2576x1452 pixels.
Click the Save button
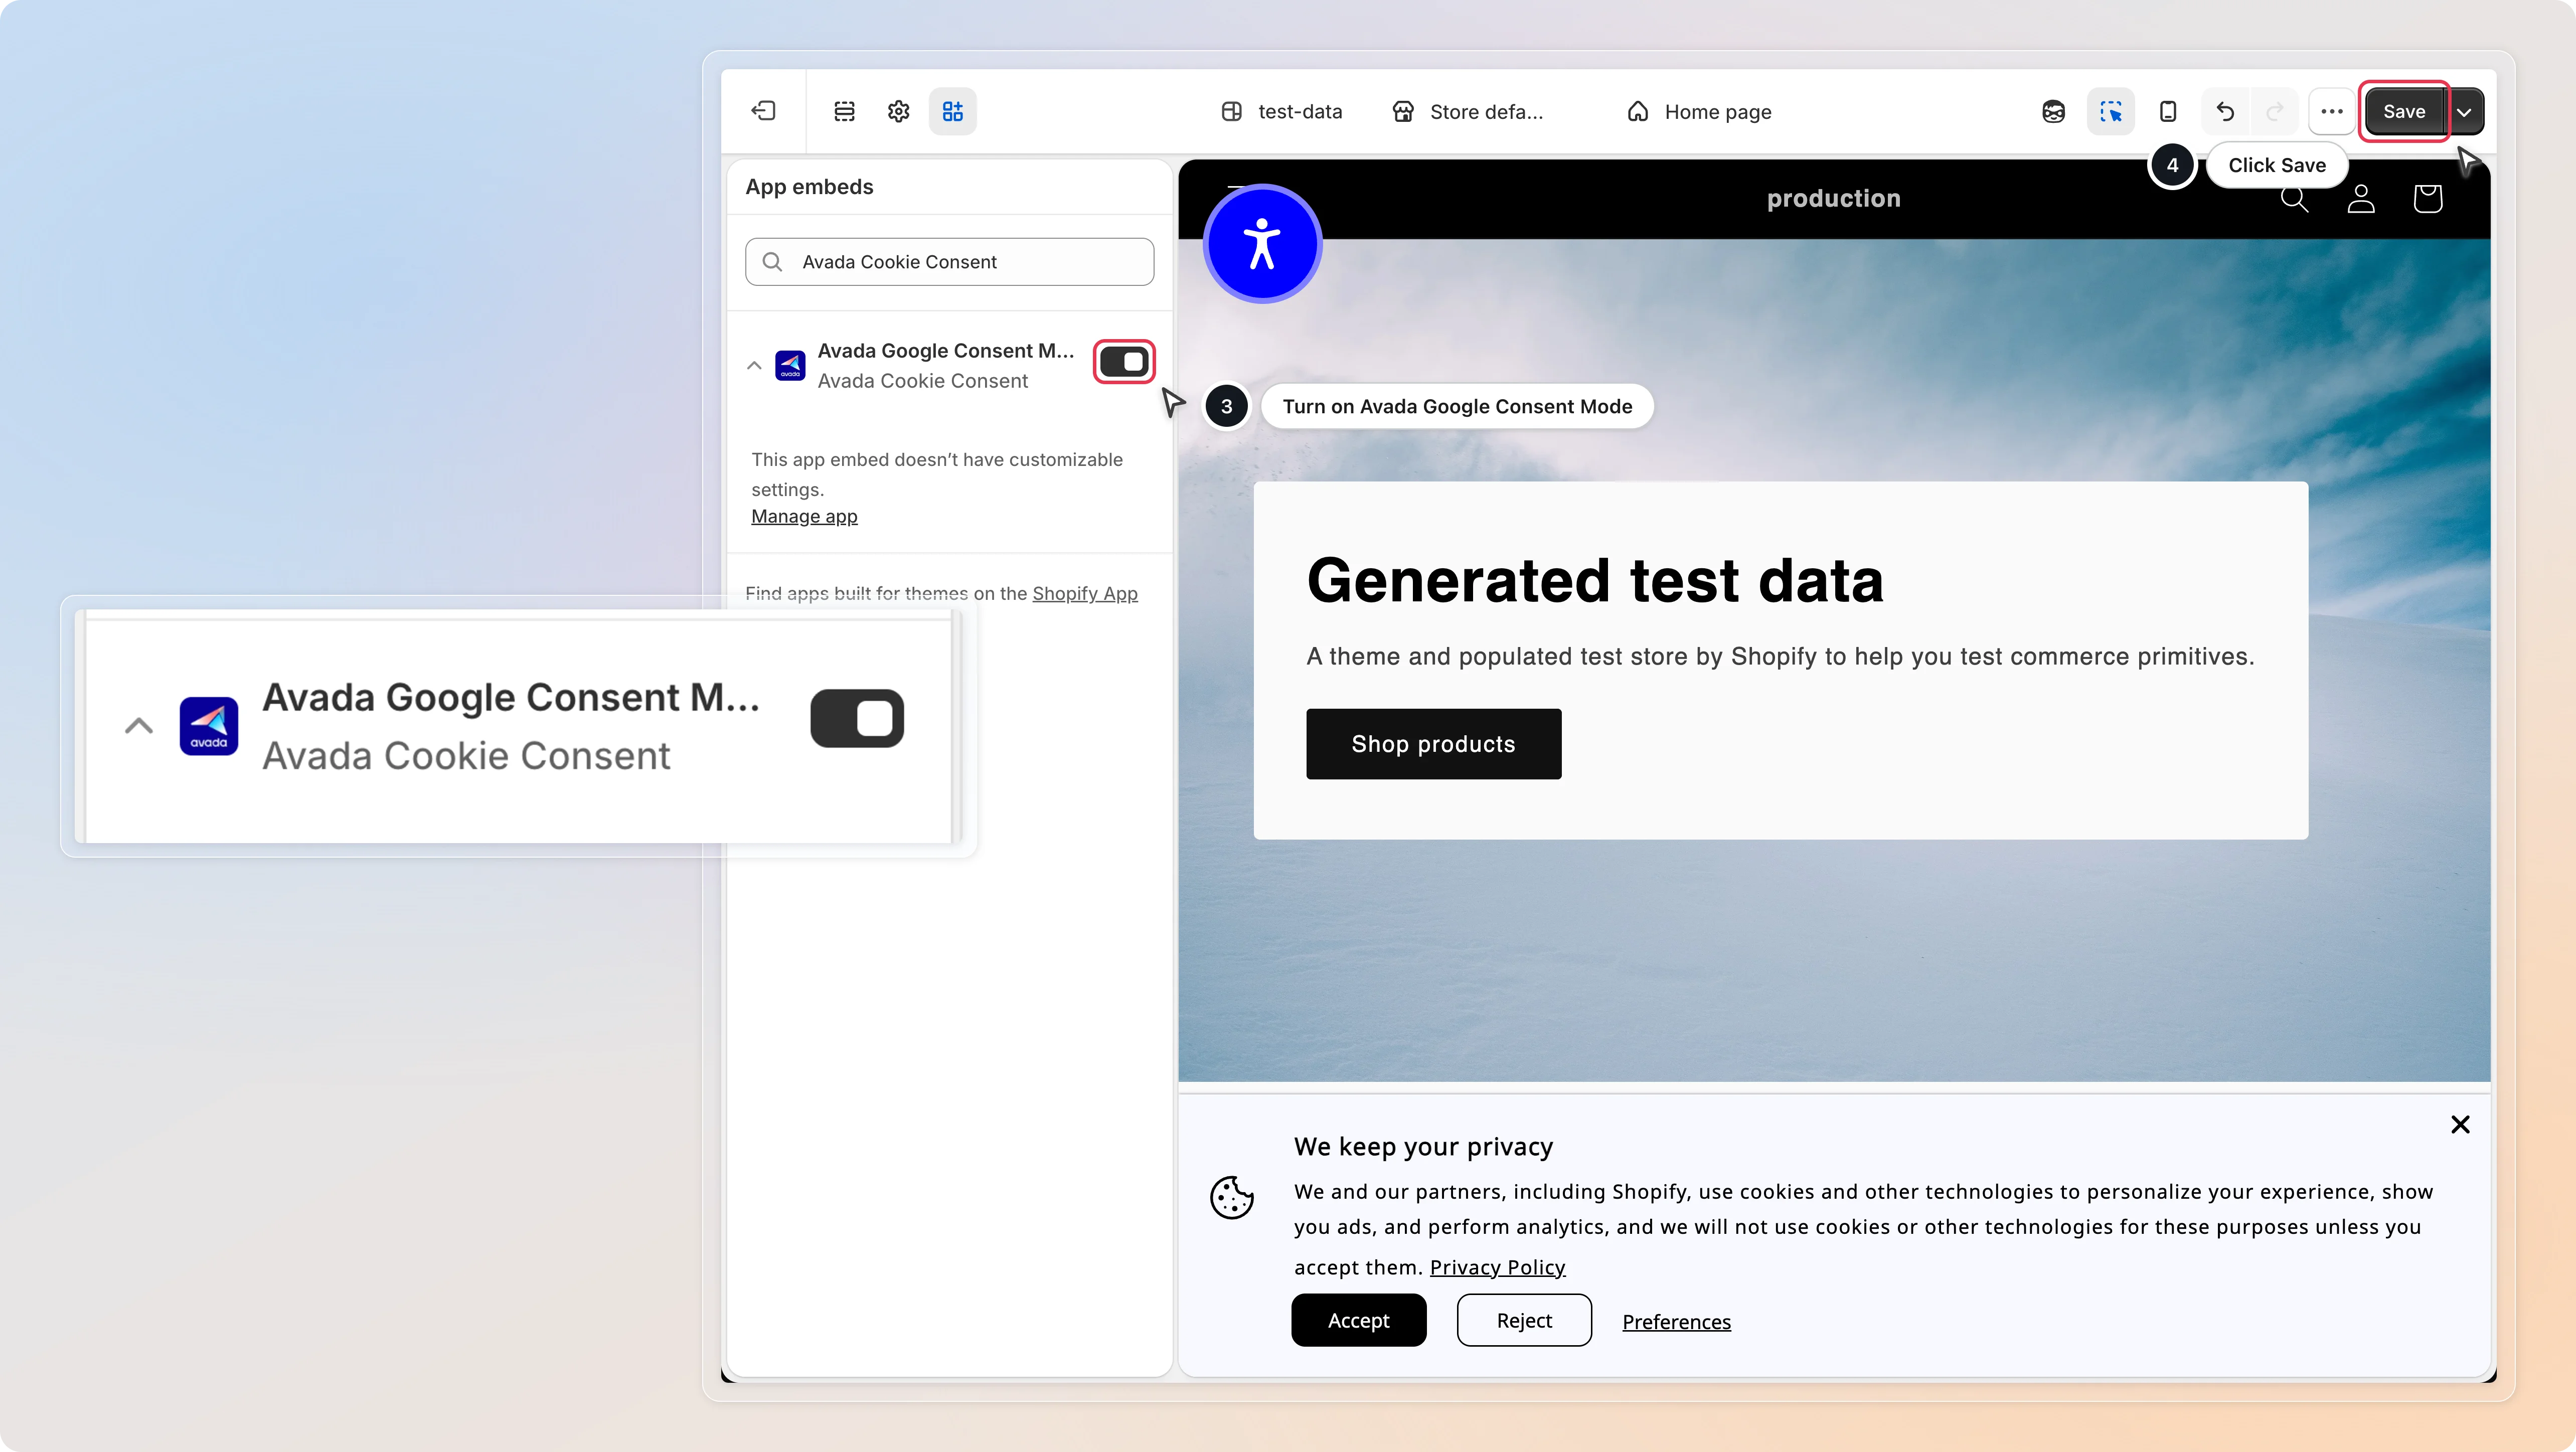2404,111
